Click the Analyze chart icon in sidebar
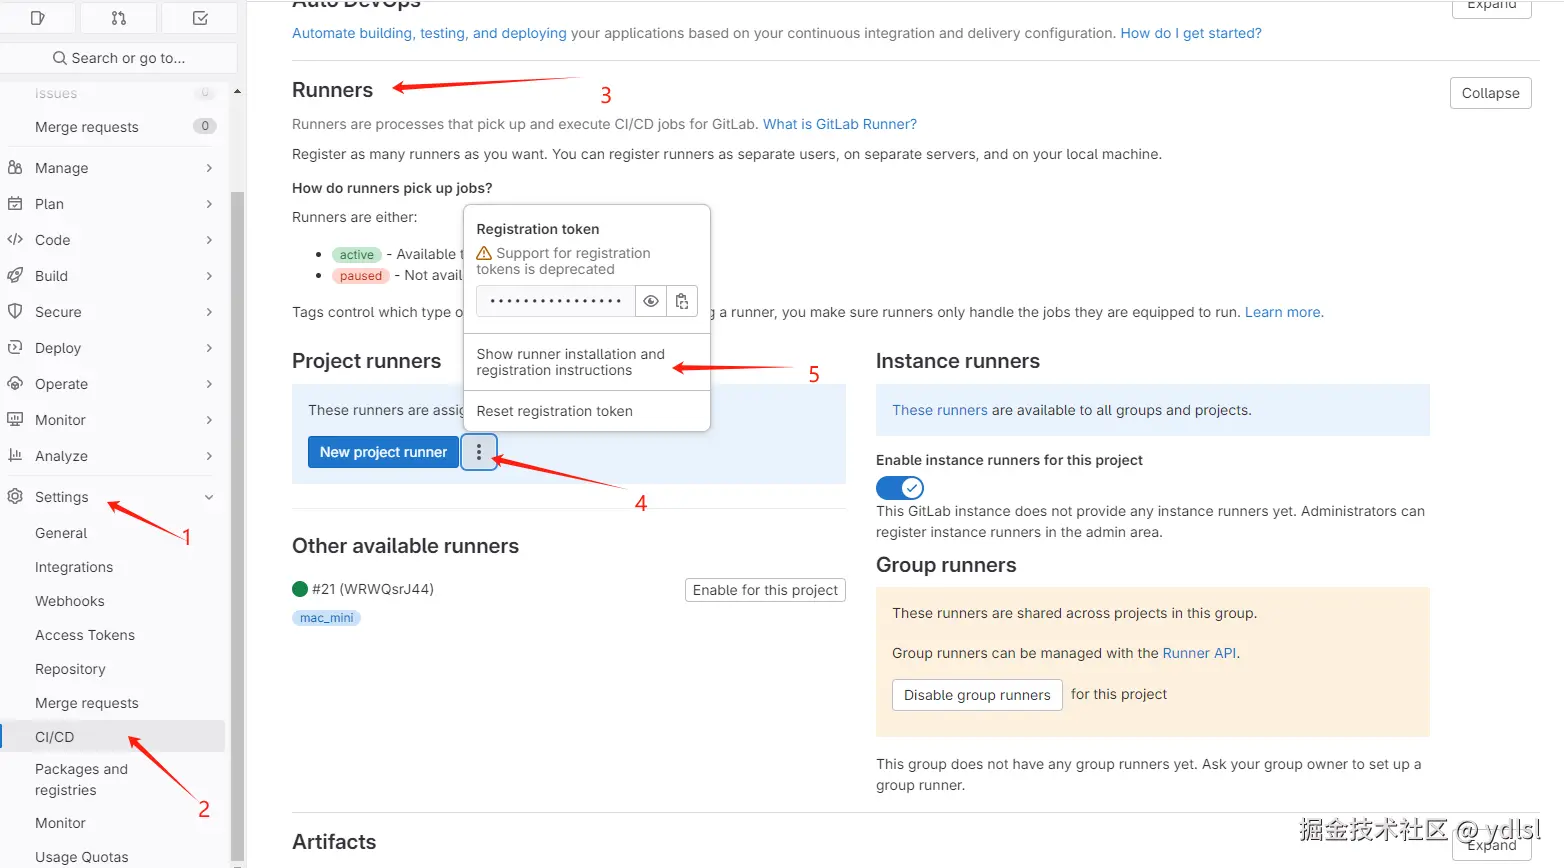This screenshot has height=868, width=1564. 15,455
